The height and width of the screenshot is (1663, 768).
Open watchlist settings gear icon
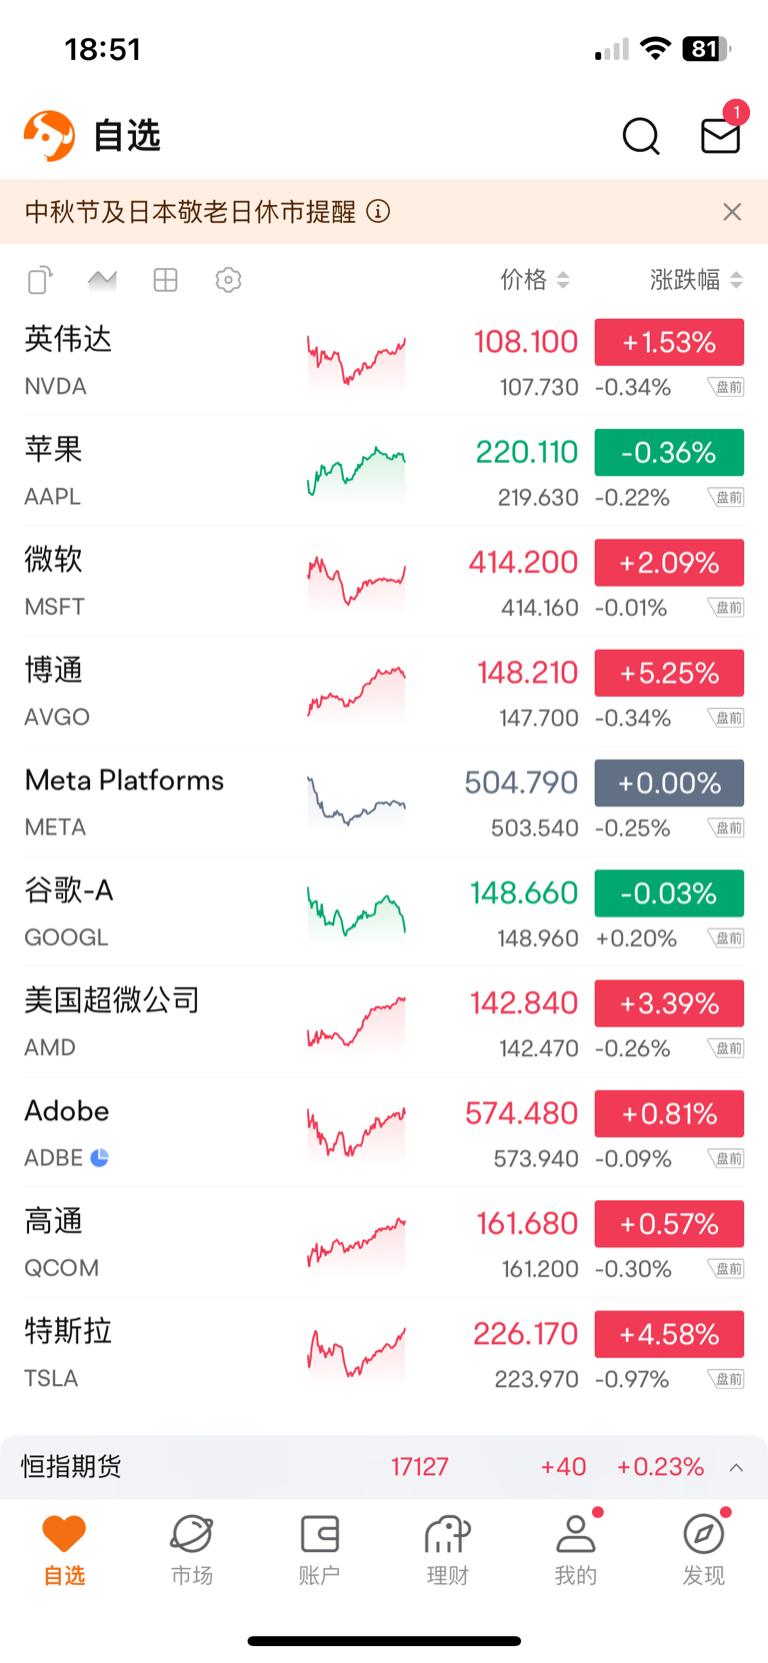(x=228, y=280)
